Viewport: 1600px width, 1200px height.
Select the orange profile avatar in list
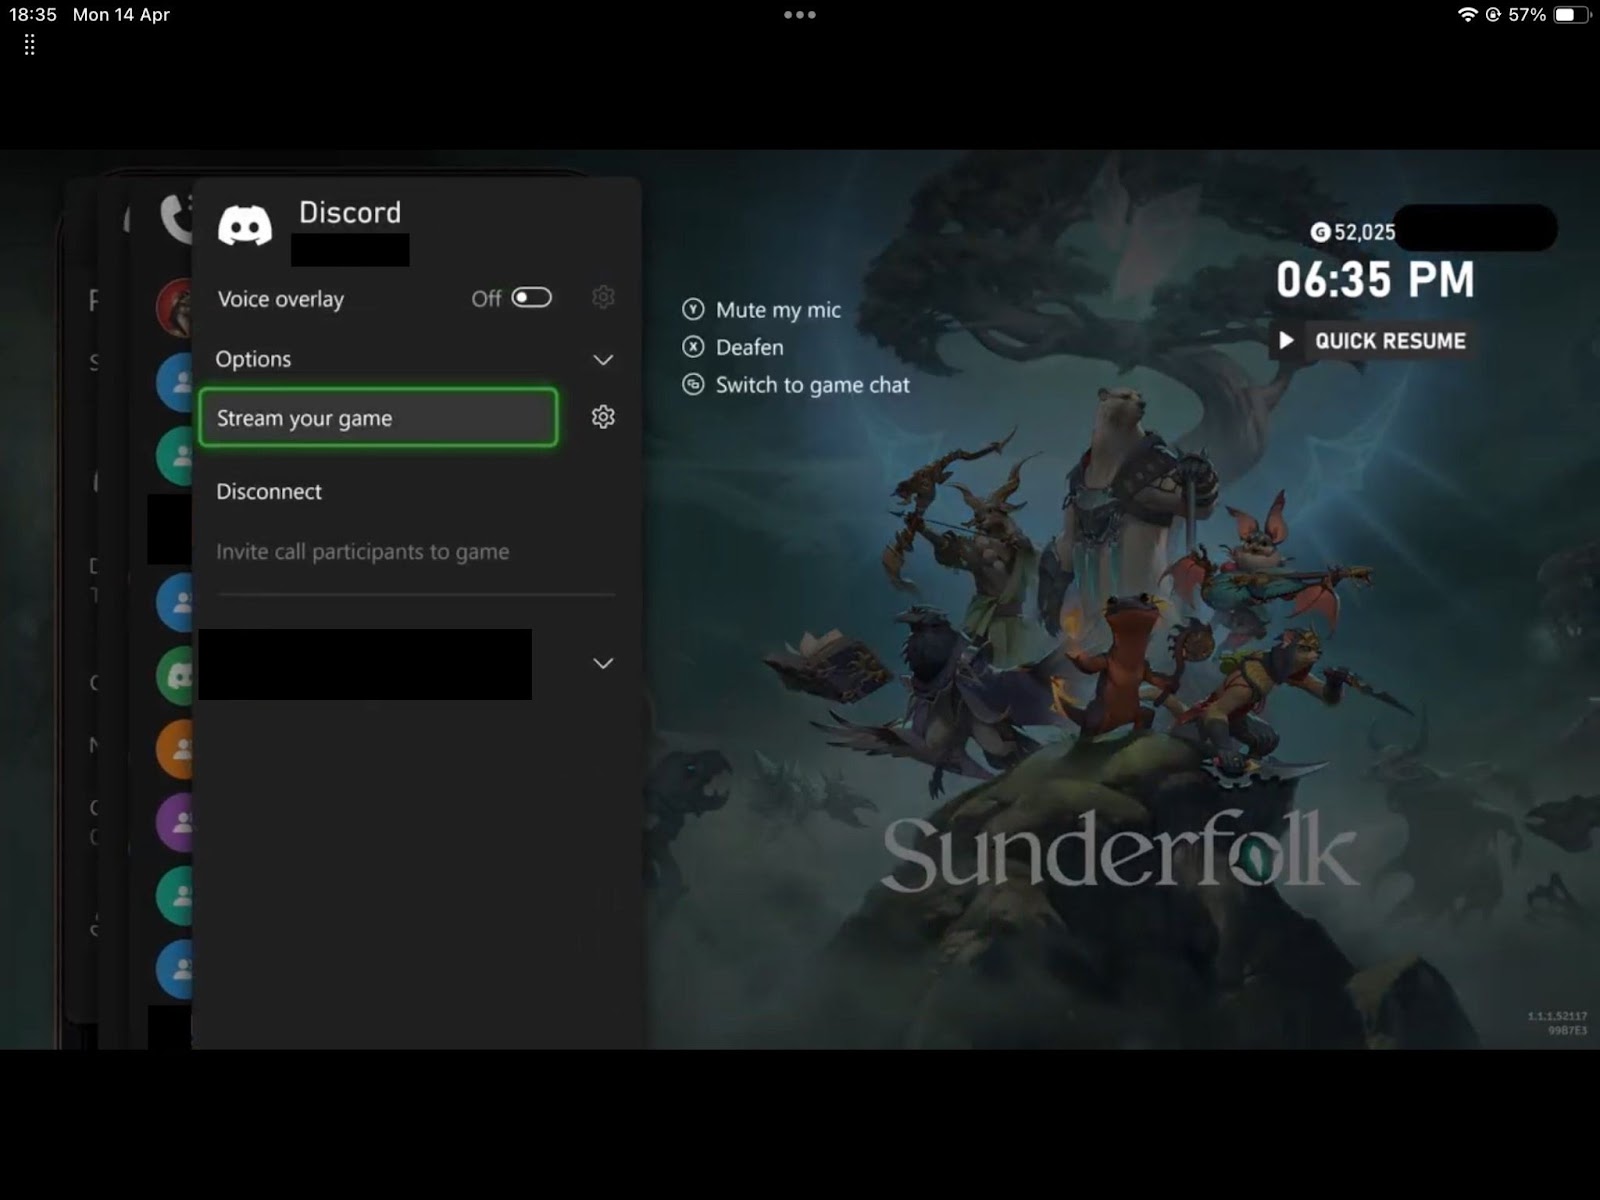[176, 748]
